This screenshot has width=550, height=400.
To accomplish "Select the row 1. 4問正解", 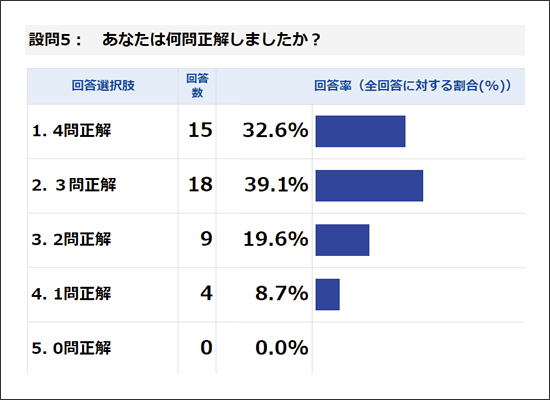I will (276, 131).
